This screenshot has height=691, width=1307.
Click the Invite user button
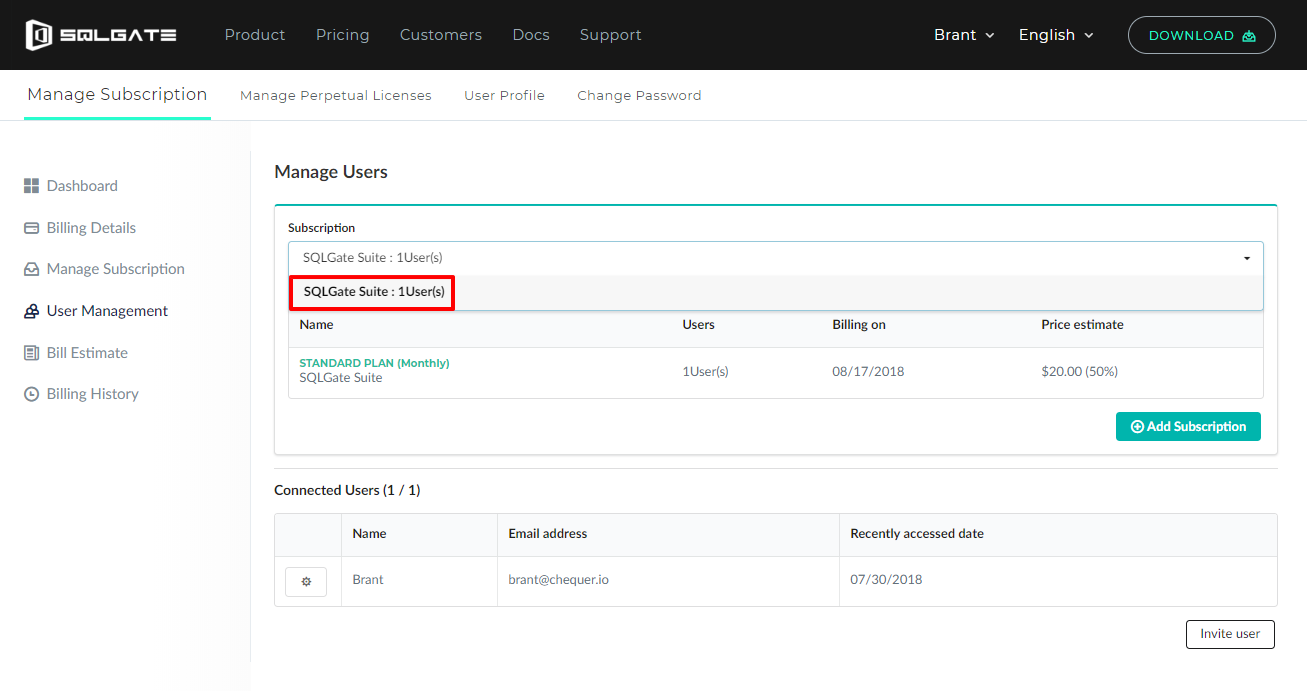point(1230,634)
